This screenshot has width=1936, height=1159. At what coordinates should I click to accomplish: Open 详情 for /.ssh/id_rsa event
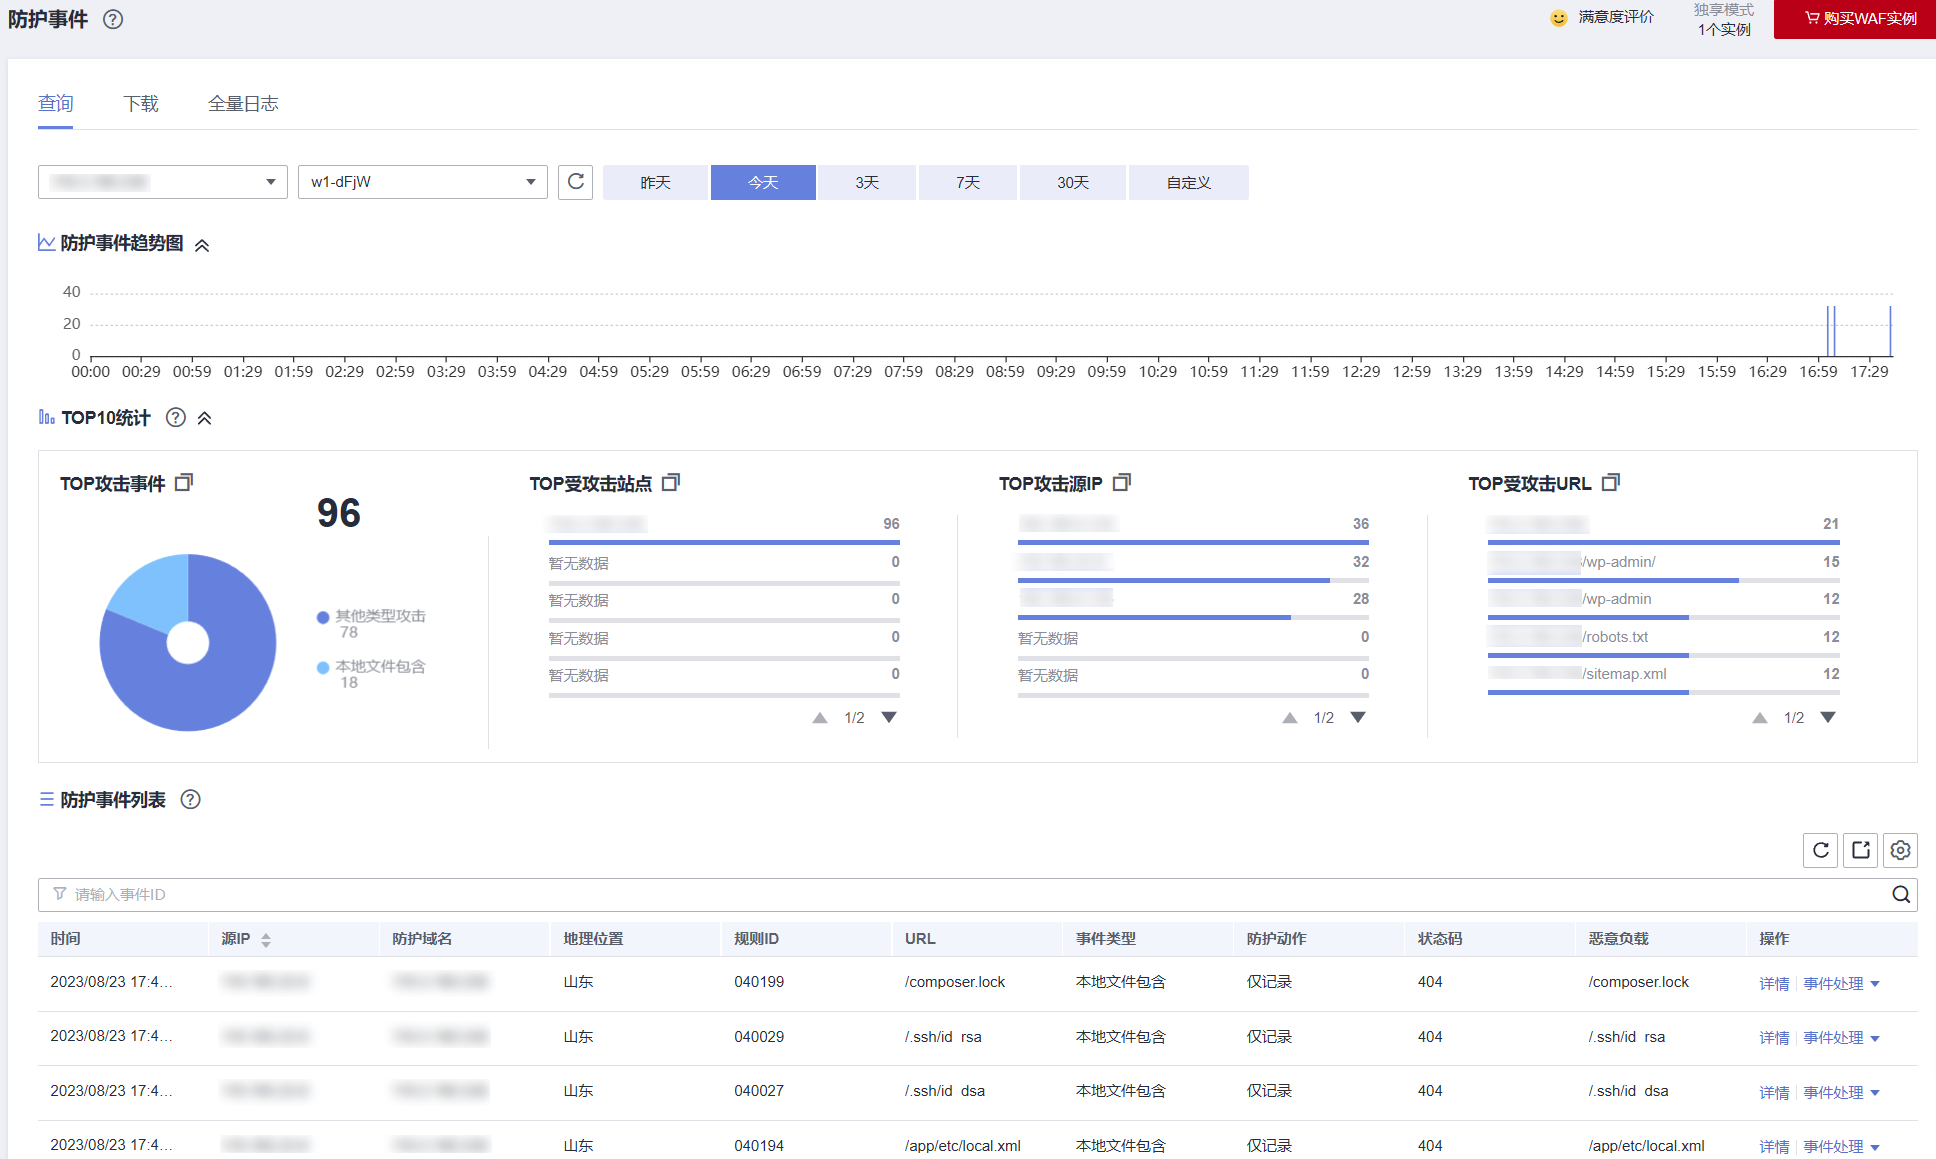[1774, 1038]
